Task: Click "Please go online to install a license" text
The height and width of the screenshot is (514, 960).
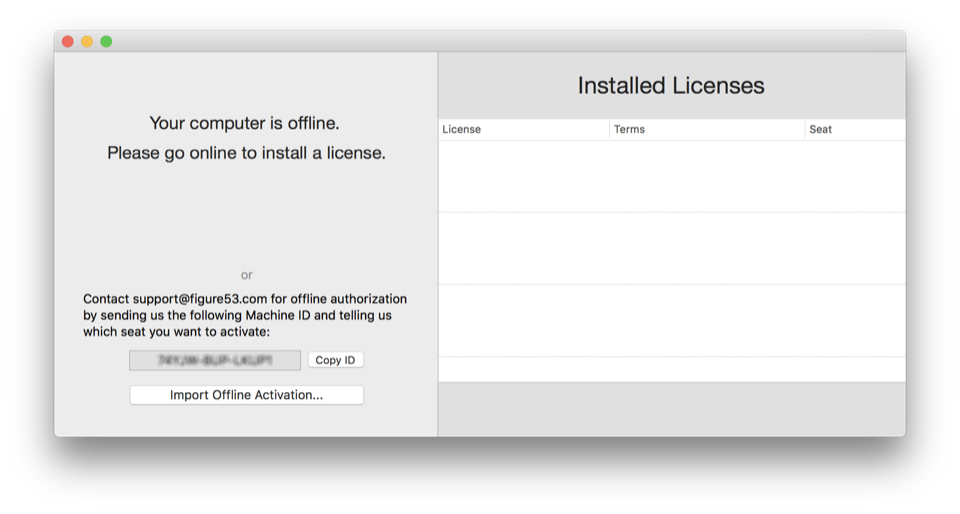Action: click(246, 153)
